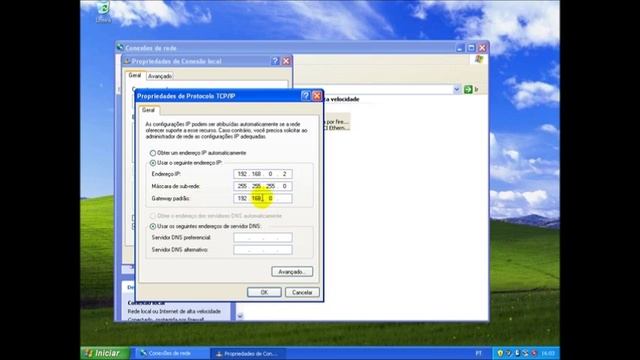The height and width of the screenshot is (360, 640).
Task: Click the Servidor DNS preferencial field
Action: (x=263, y=238)
